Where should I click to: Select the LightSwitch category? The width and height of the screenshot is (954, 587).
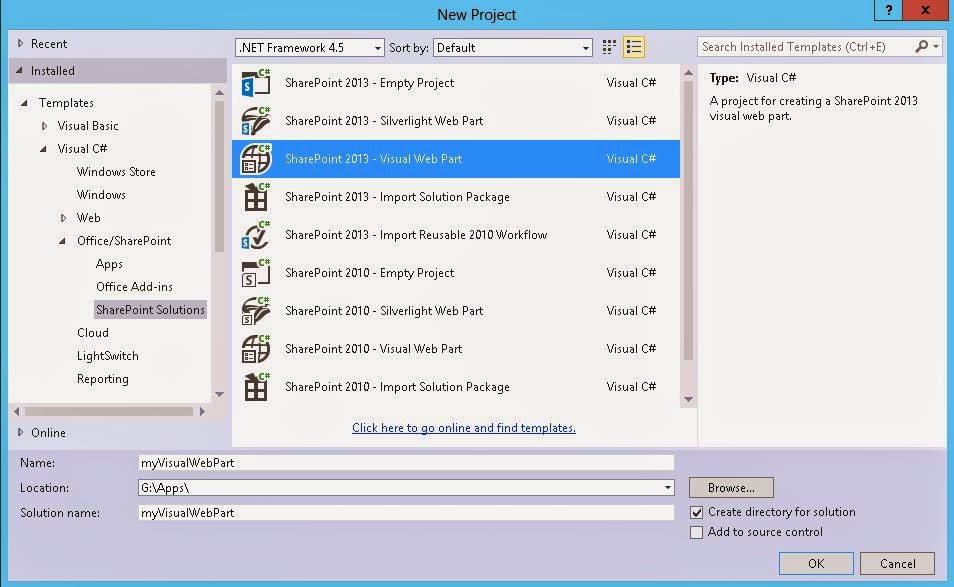click(x=108, y=356)
